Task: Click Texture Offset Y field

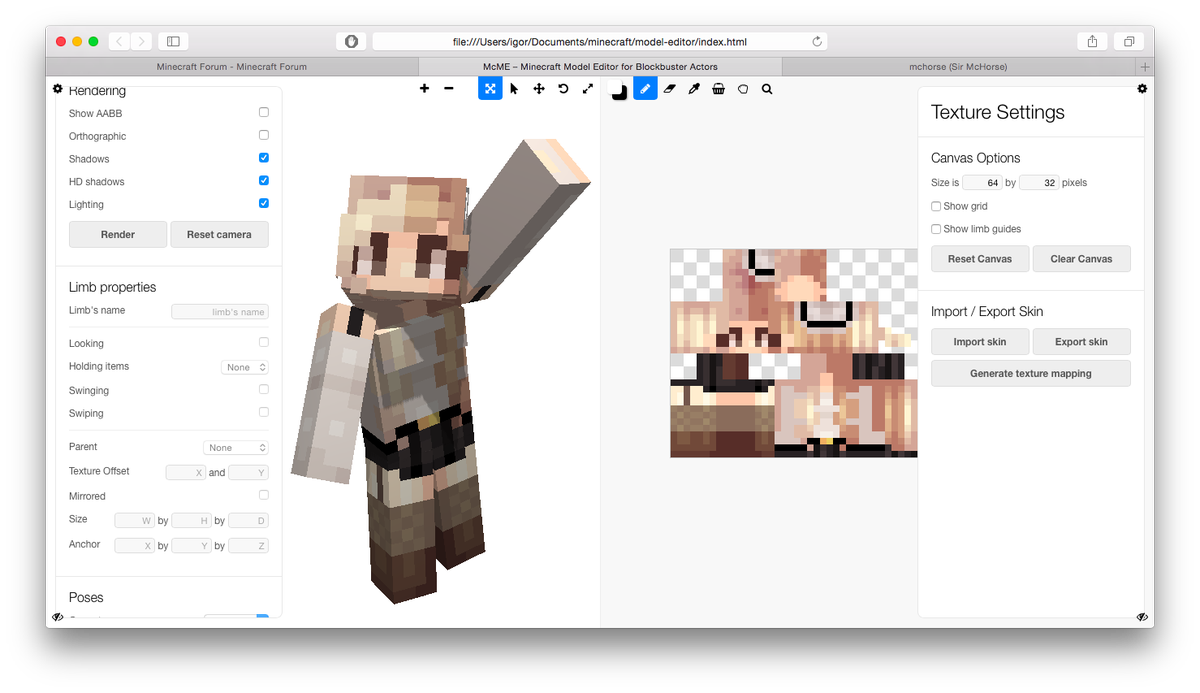Action: click(248, 472)
